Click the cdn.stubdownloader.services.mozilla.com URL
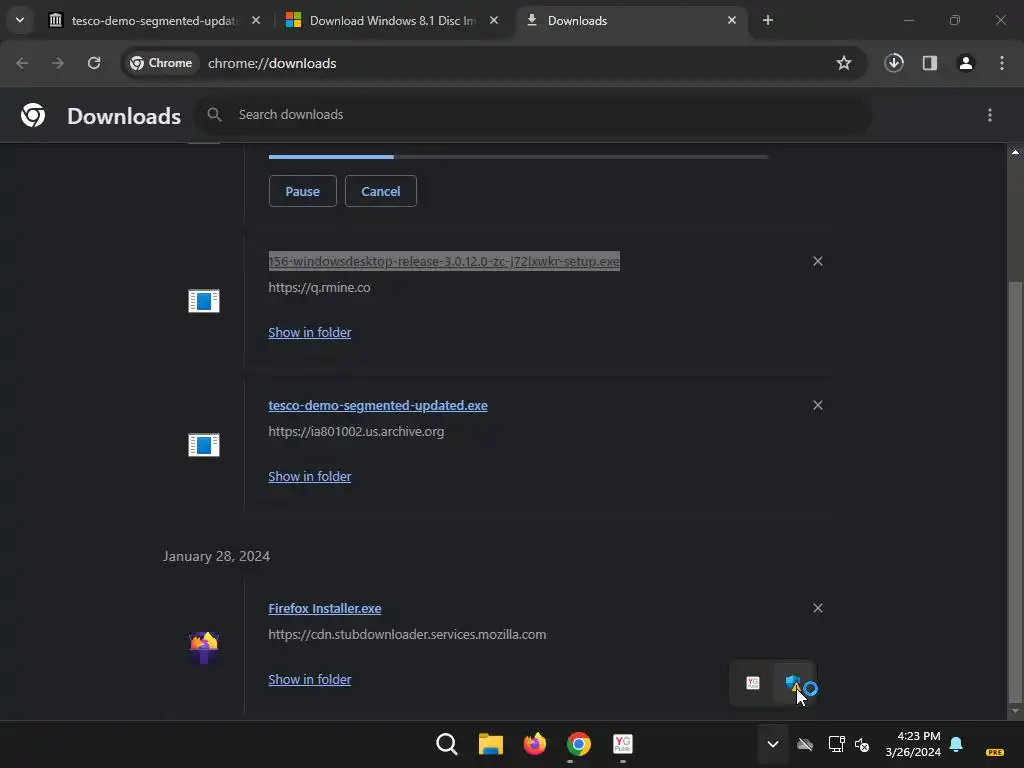 point(407,635)
